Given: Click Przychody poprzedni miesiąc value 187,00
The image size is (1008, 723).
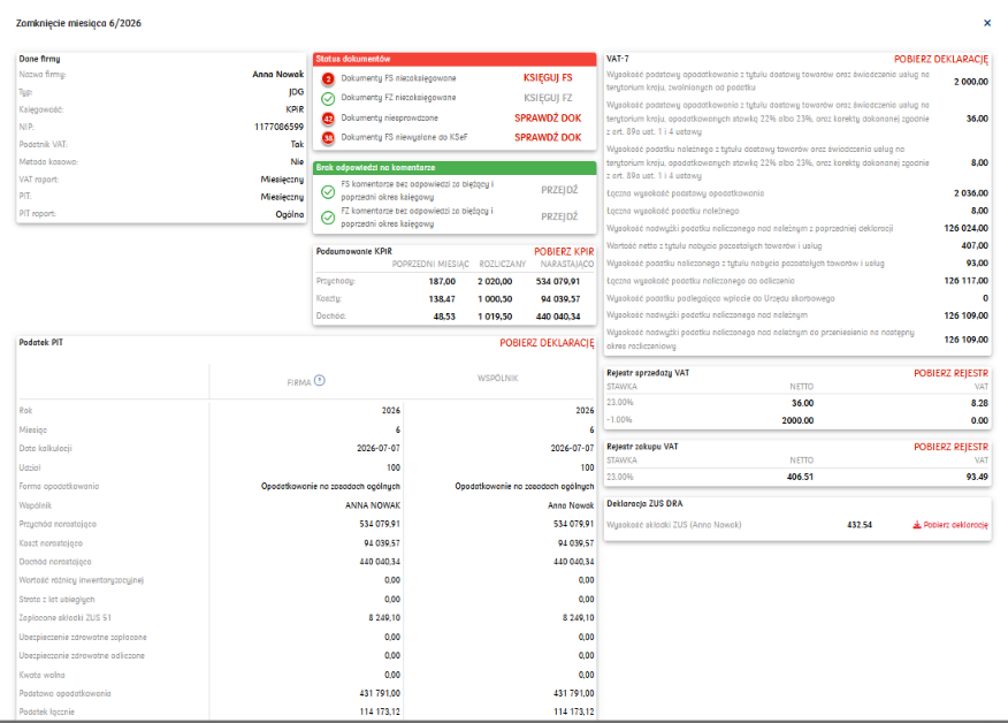Looking at the screenshot, I should coord(442,281).
